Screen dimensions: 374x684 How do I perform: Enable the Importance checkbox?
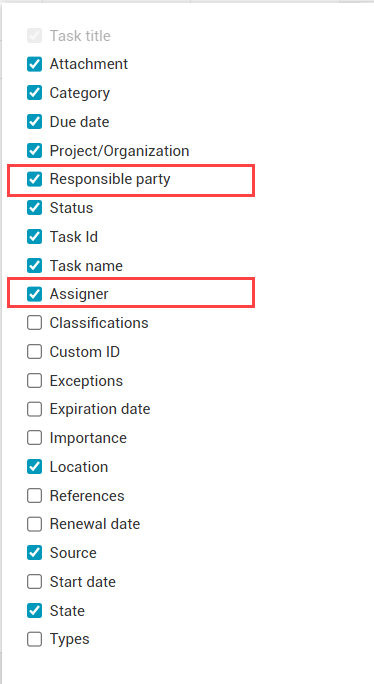(x=34, y=438)
